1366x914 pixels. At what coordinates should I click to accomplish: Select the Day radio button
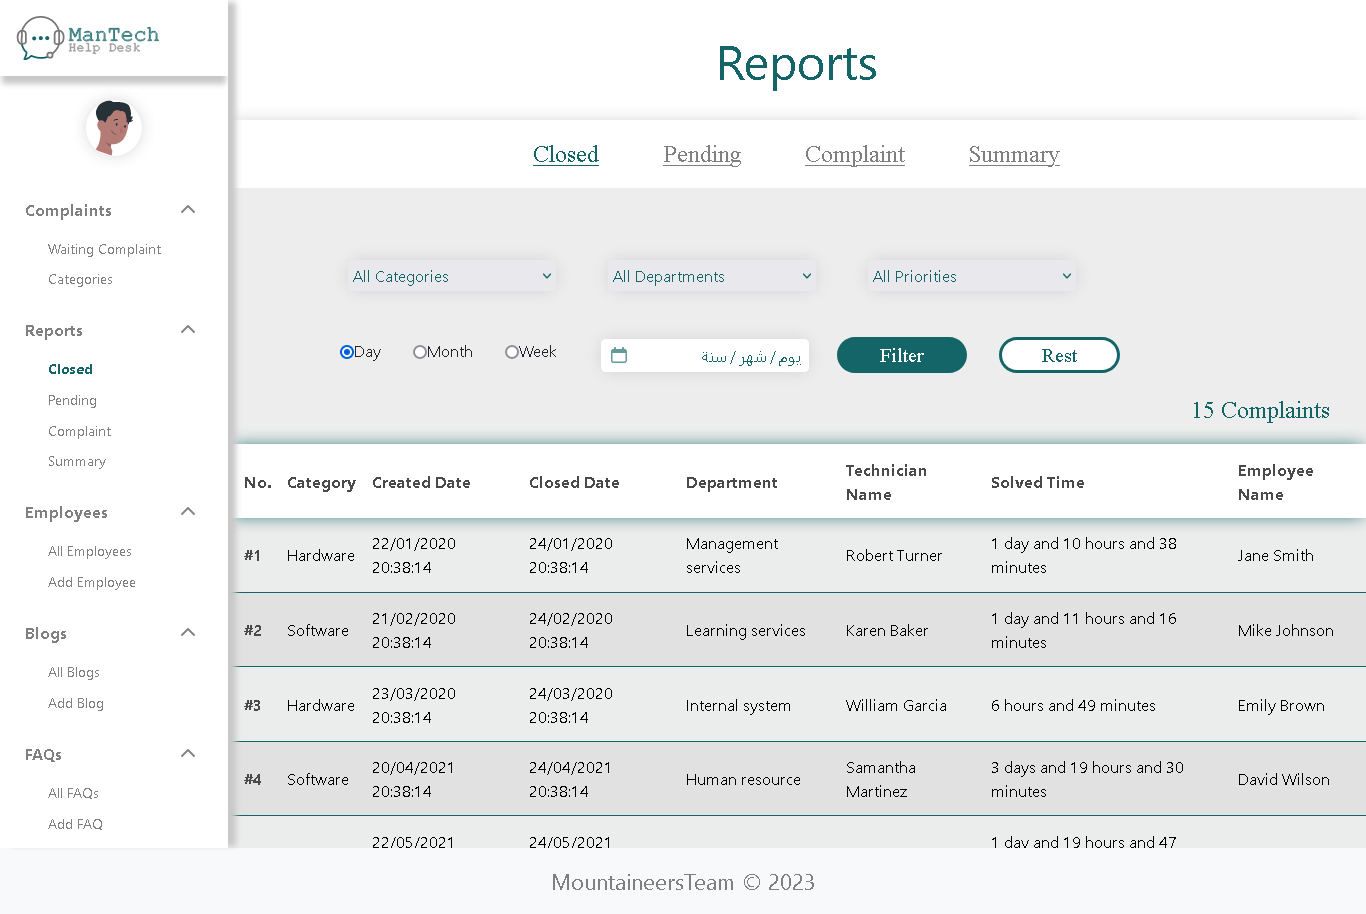347,352
